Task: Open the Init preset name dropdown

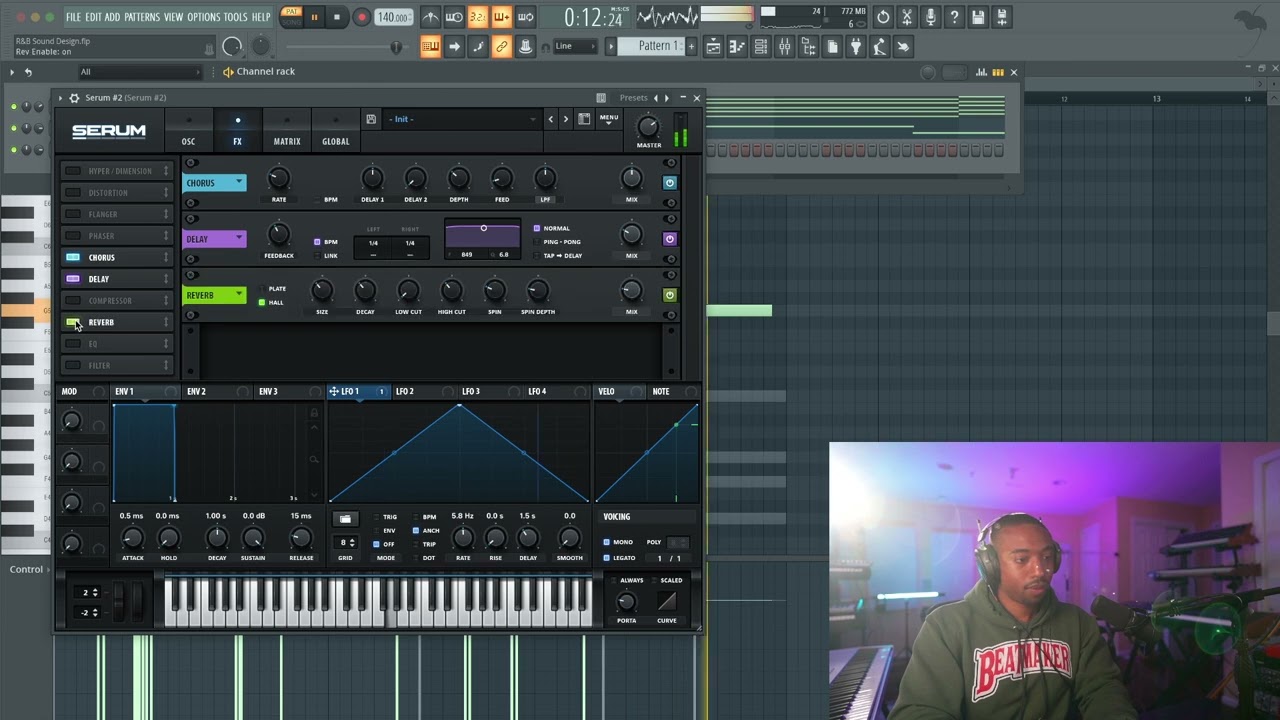Action: pos(463,119)
